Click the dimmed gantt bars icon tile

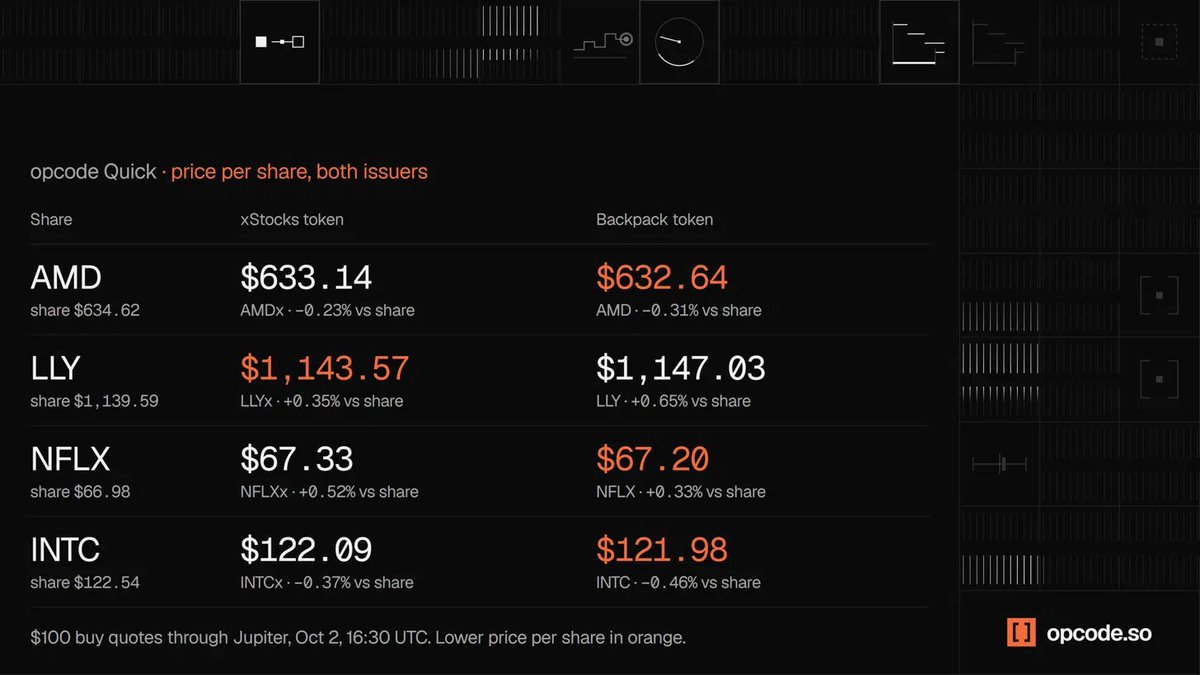[x=999, y=42]
